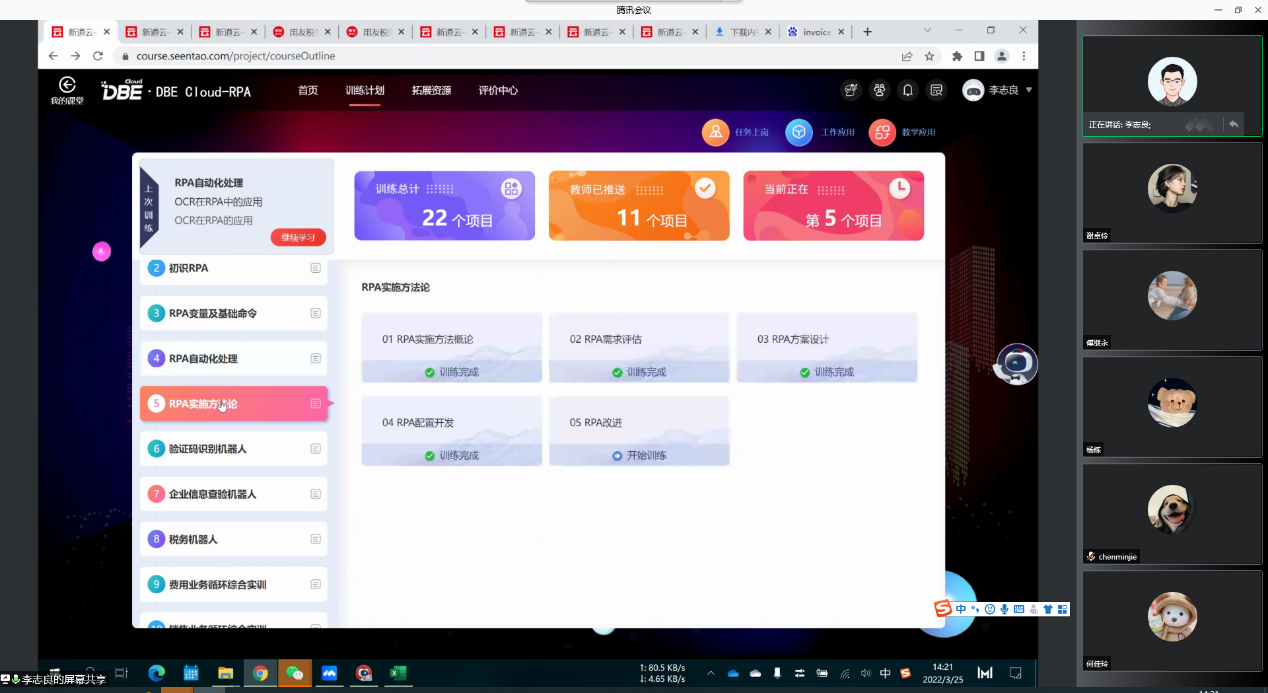
Task: Open WeChat from the Windows taskbar
Action: [x=295, y=673]
